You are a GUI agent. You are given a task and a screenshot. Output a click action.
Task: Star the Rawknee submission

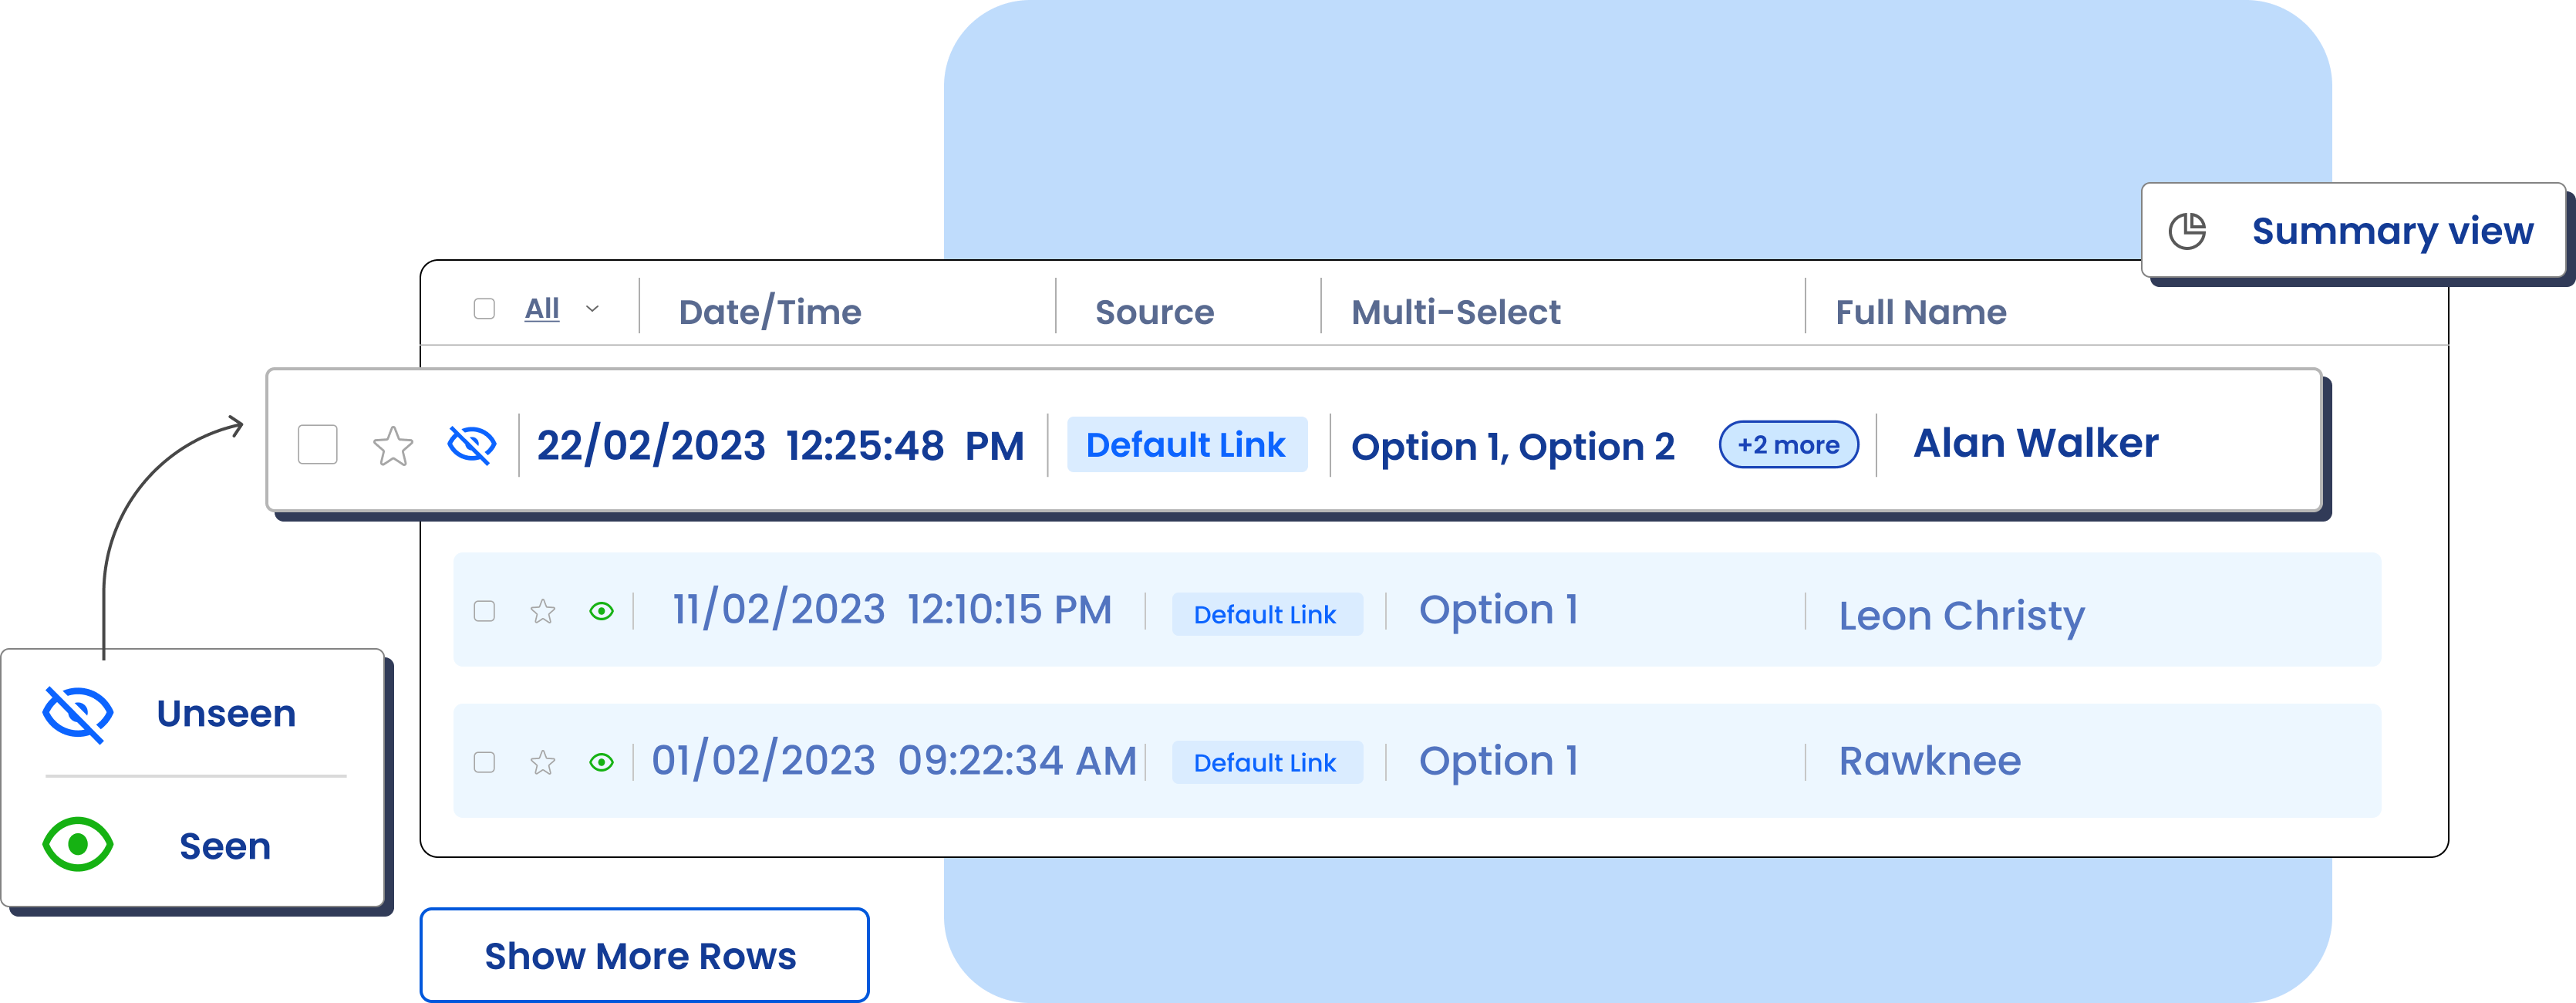(x=543, y=762)
